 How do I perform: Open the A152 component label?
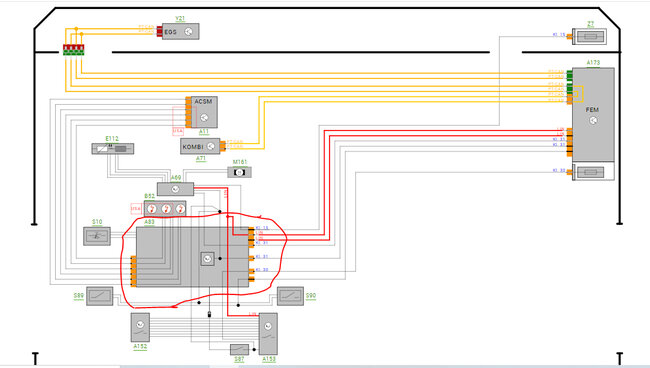[x=140, y=347]
